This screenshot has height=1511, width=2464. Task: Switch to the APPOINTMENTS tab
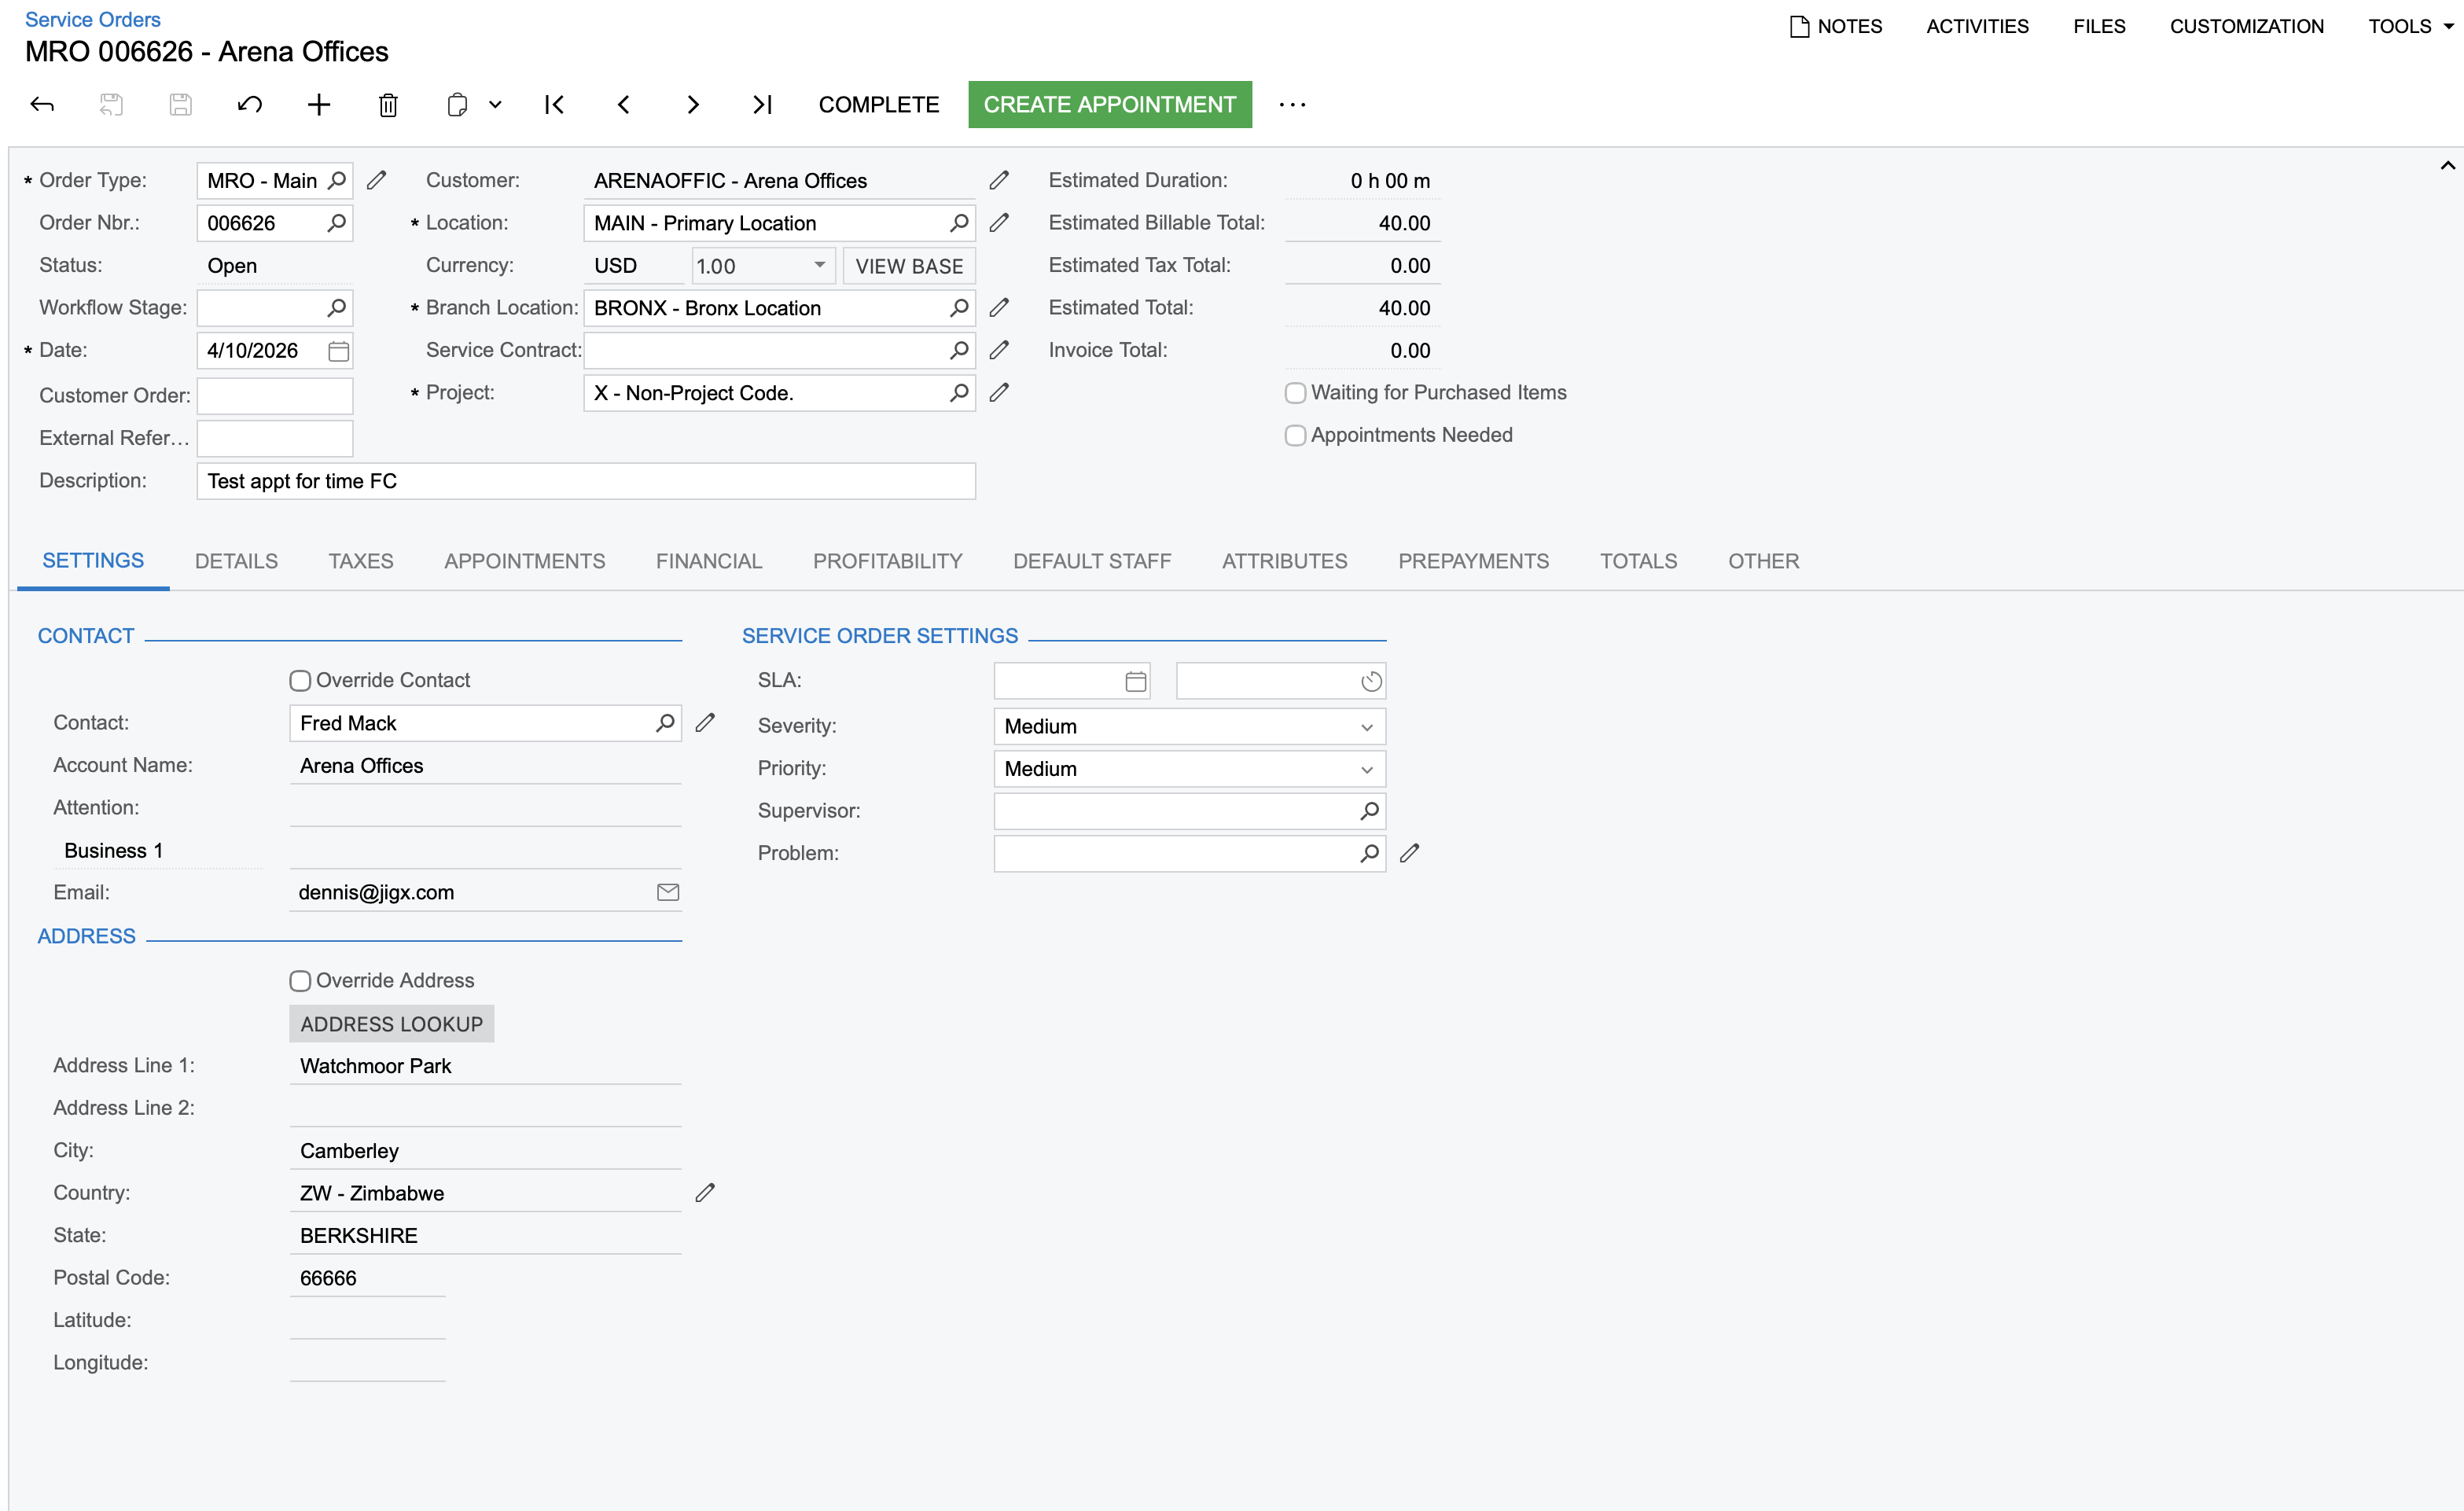click(524, 560)
